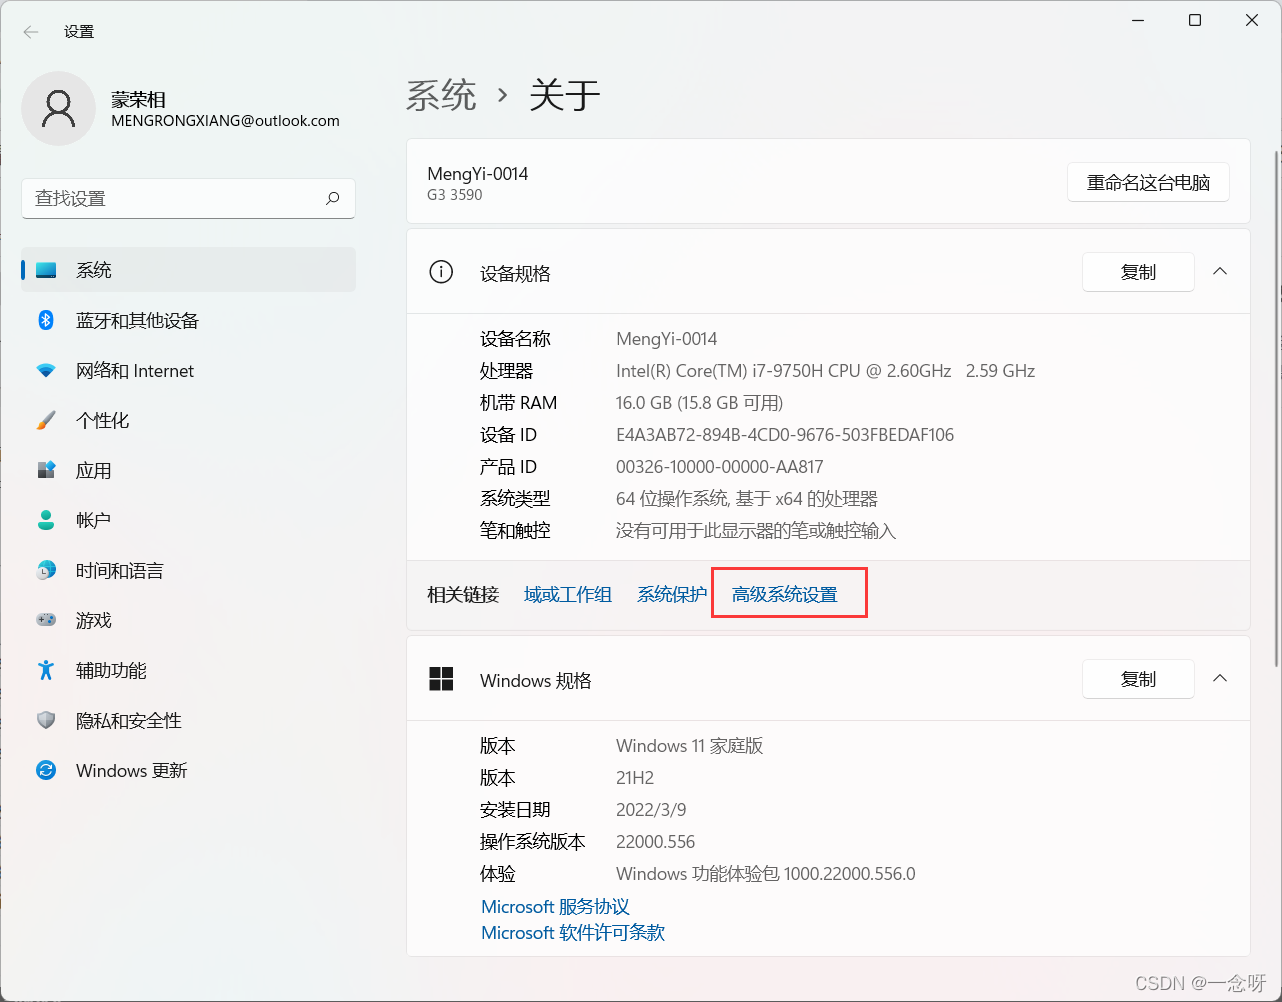Click the Windows 11 家庭版 edition value
Image resolution: width=1282 pixels, height=1002 pixels.
coord(689,746)
